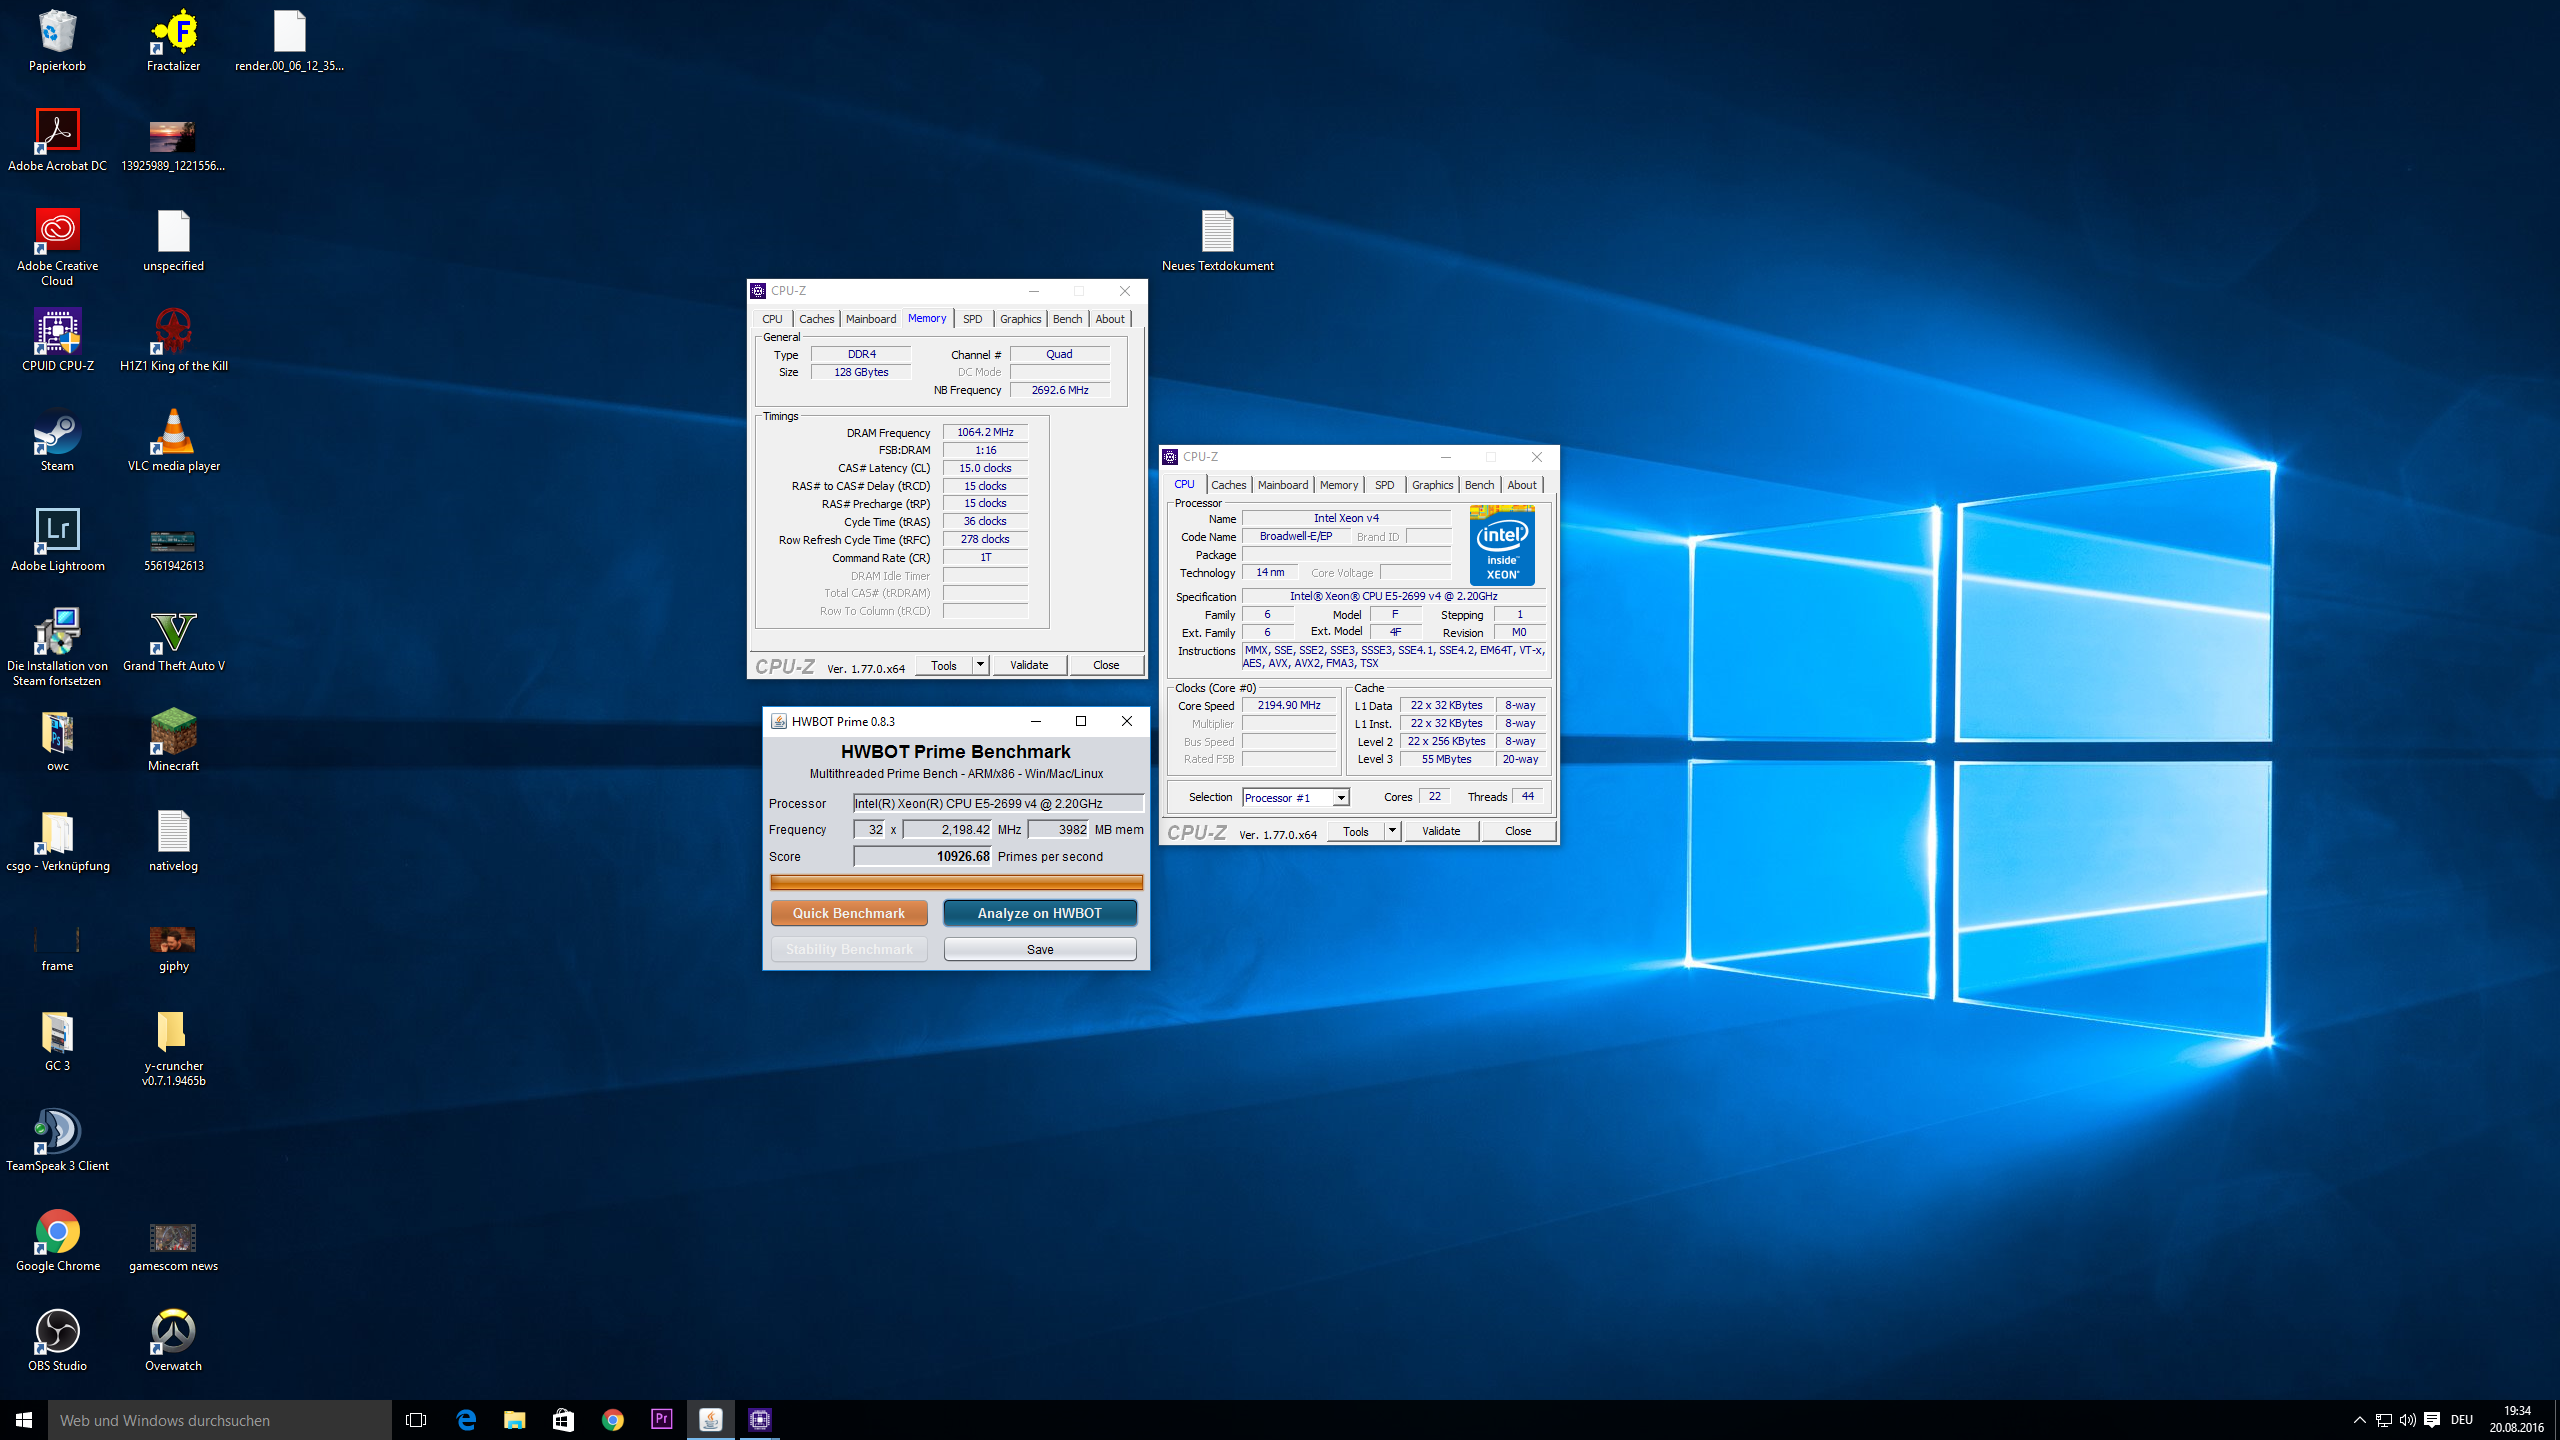Open SPD tab in Memory CPU-Z window
The image size is (2560, 1440).
click(972, 319)
